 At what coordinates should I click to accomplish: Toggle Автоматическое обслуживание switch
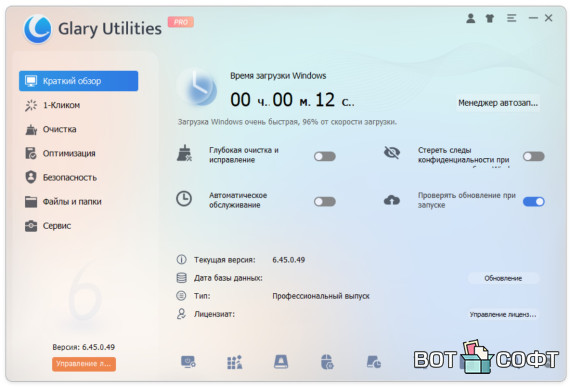(325, 202)
